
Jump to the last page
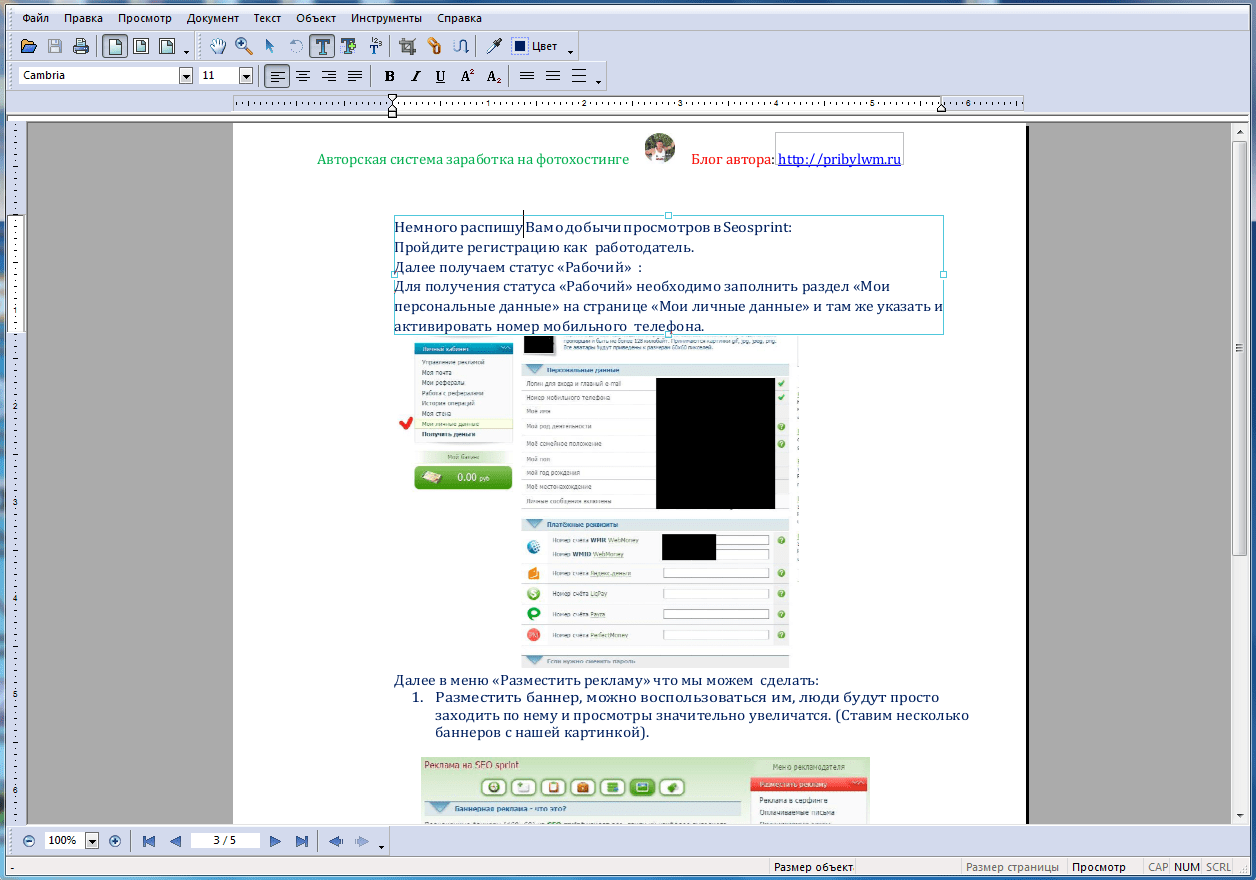301,841
